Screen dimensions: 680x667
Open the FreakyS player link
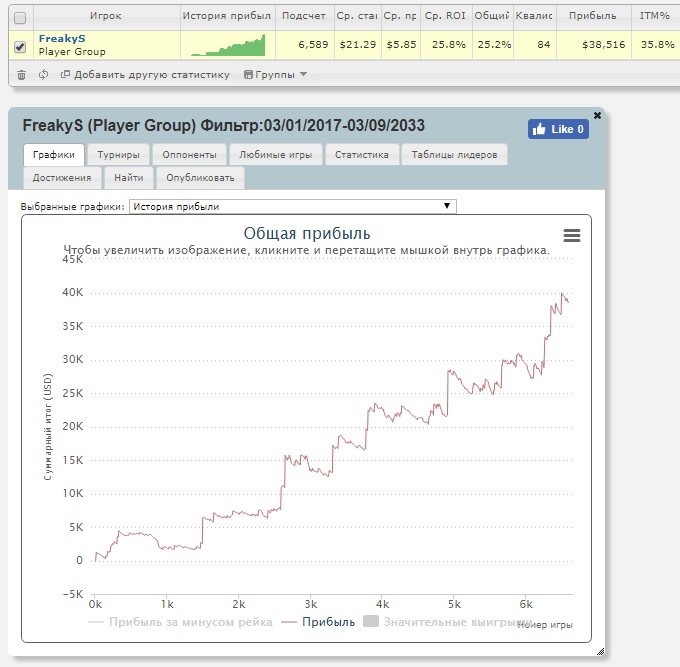62,39
